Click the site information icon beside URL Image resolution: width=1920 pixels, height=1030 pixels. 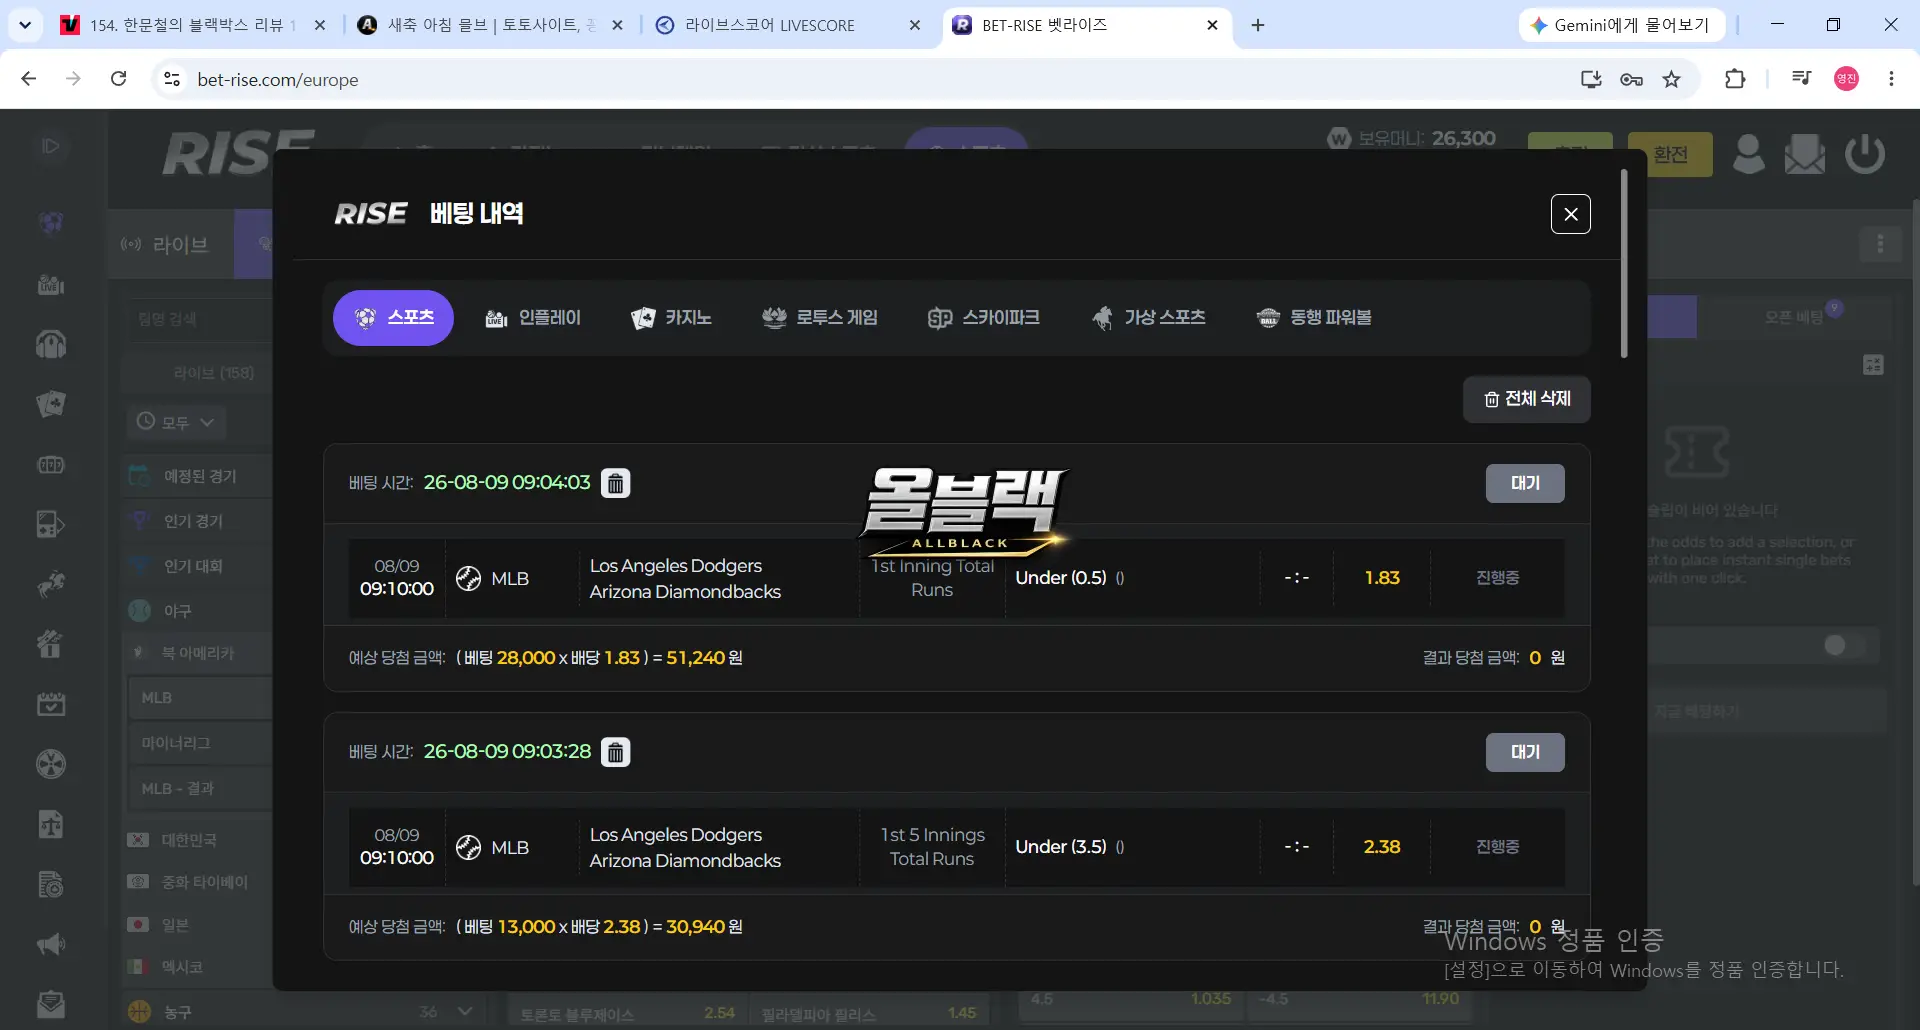(172, 79)
